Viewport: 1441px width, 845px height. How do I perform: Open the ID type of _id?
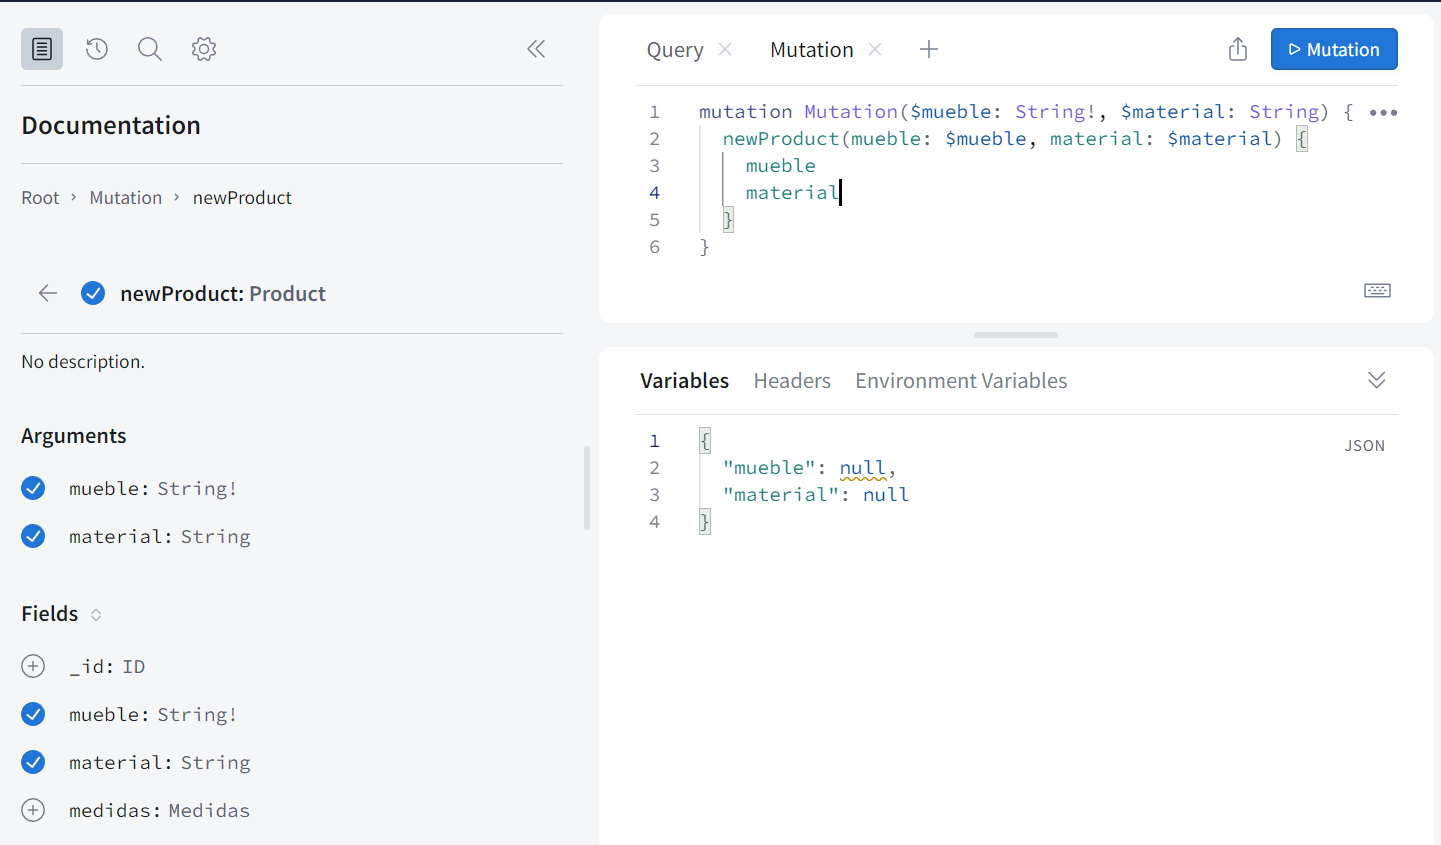[x=133, y=667]
